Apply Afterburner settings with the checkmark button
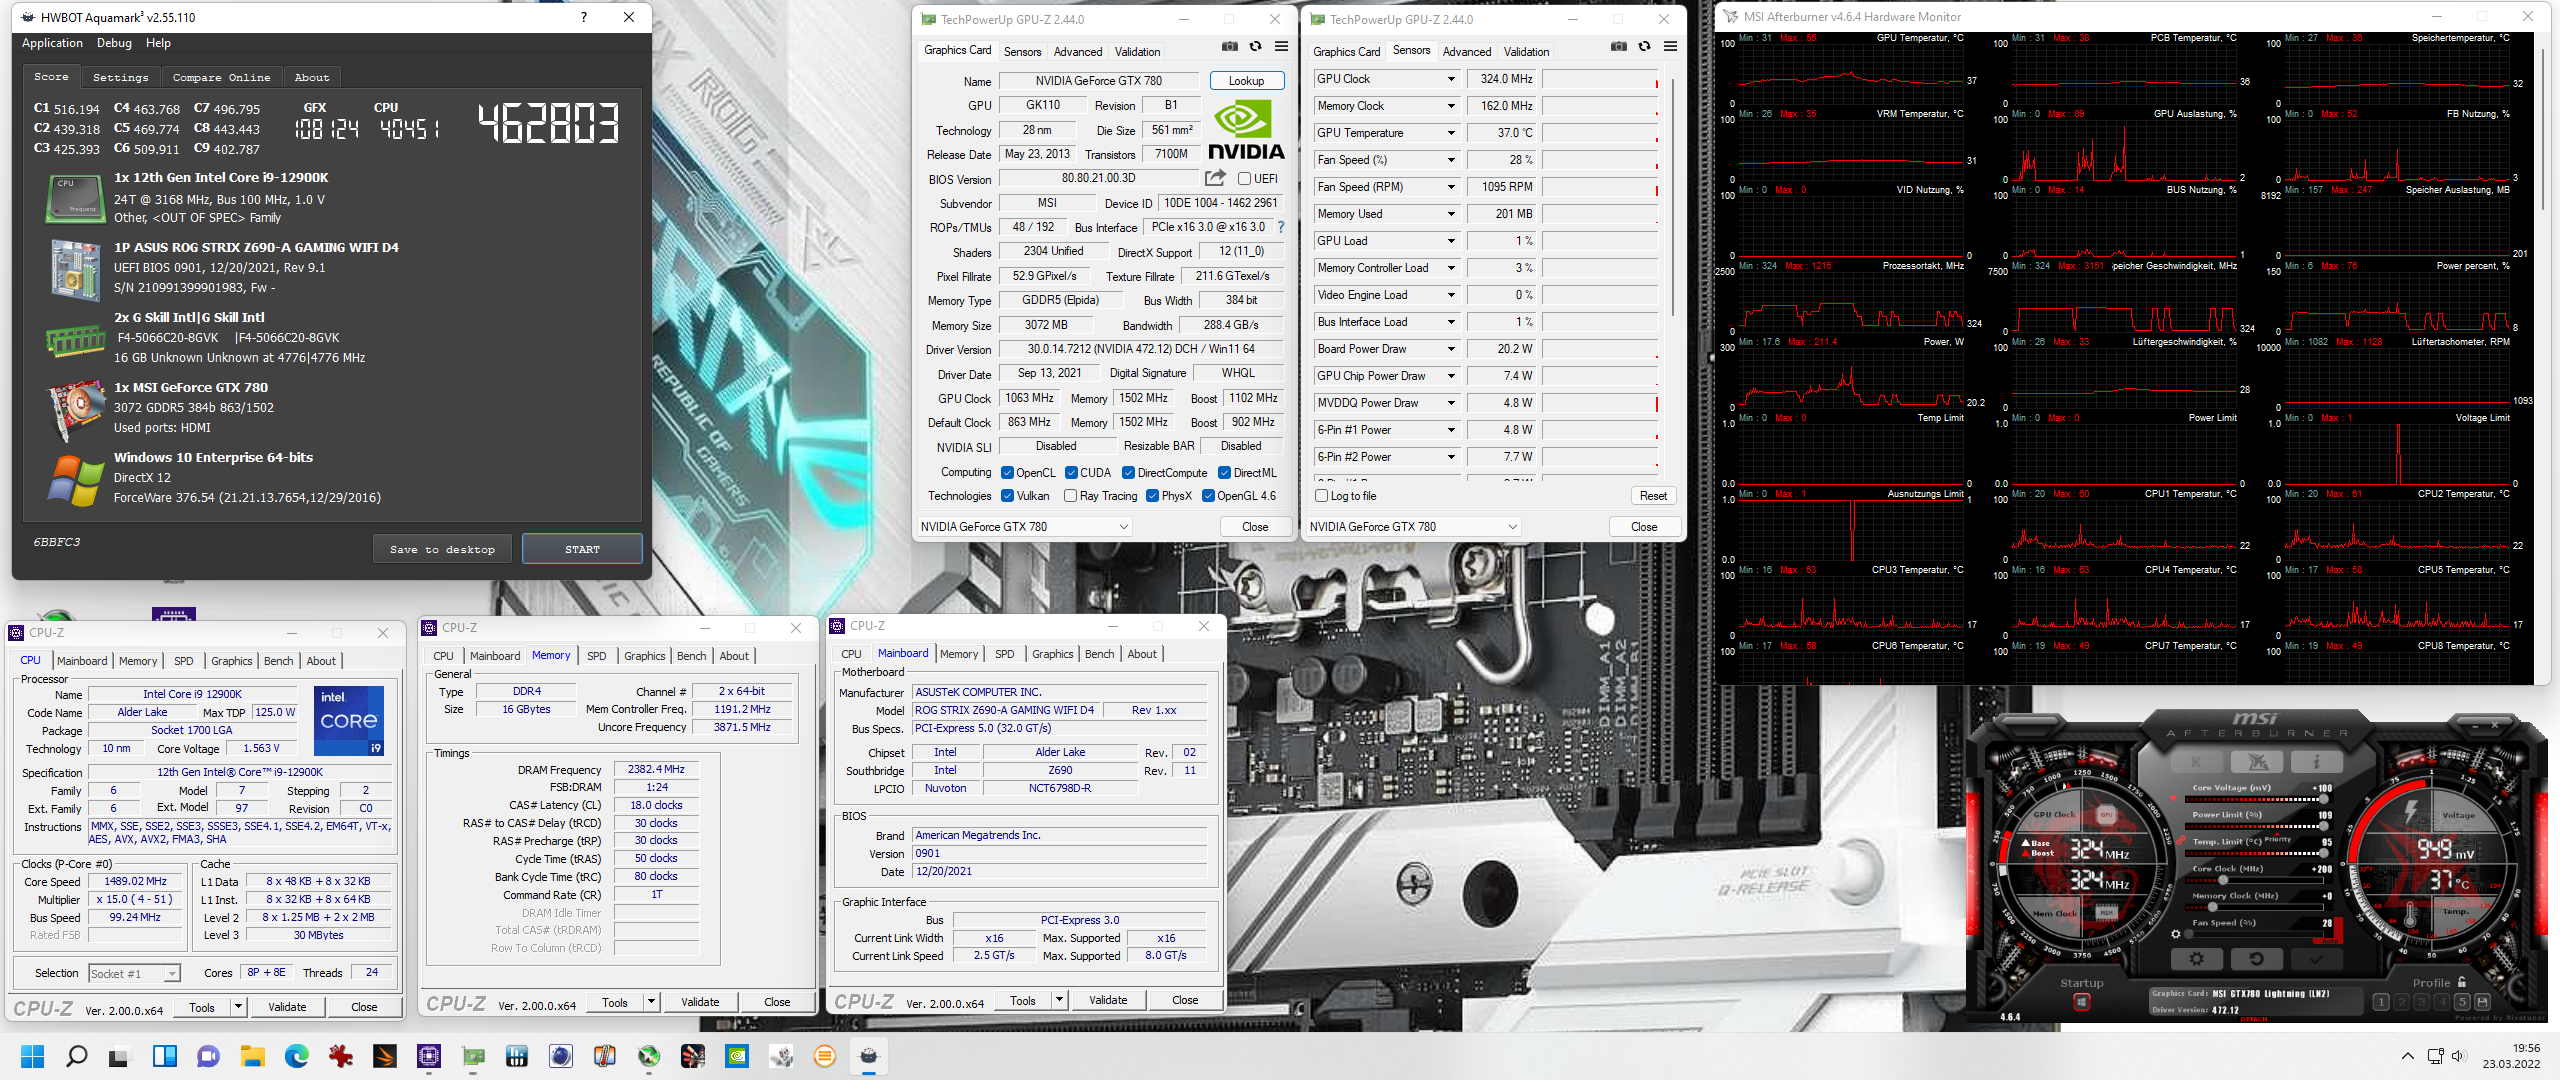Viewport: 2560px width, 1080px height. pyautogui.click(x=2316, y=958)
